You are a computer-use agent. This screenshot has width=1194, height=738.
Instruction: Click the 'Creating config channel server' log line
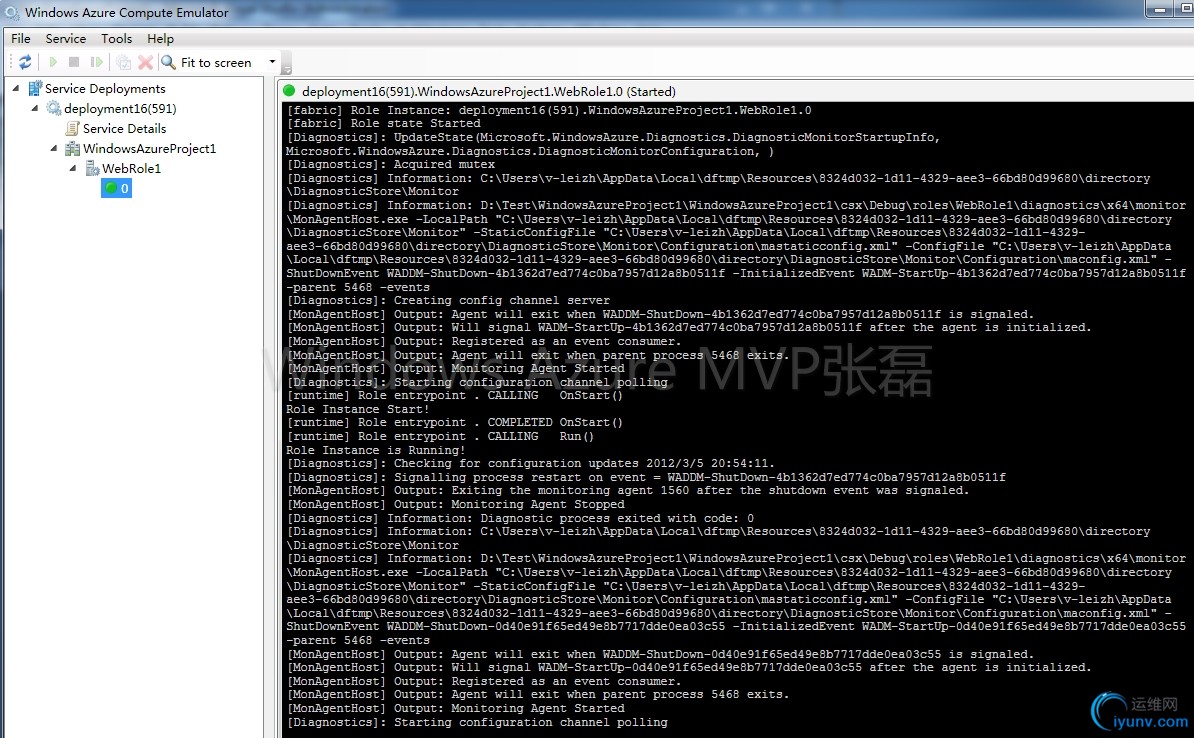(x=448, y=301)
